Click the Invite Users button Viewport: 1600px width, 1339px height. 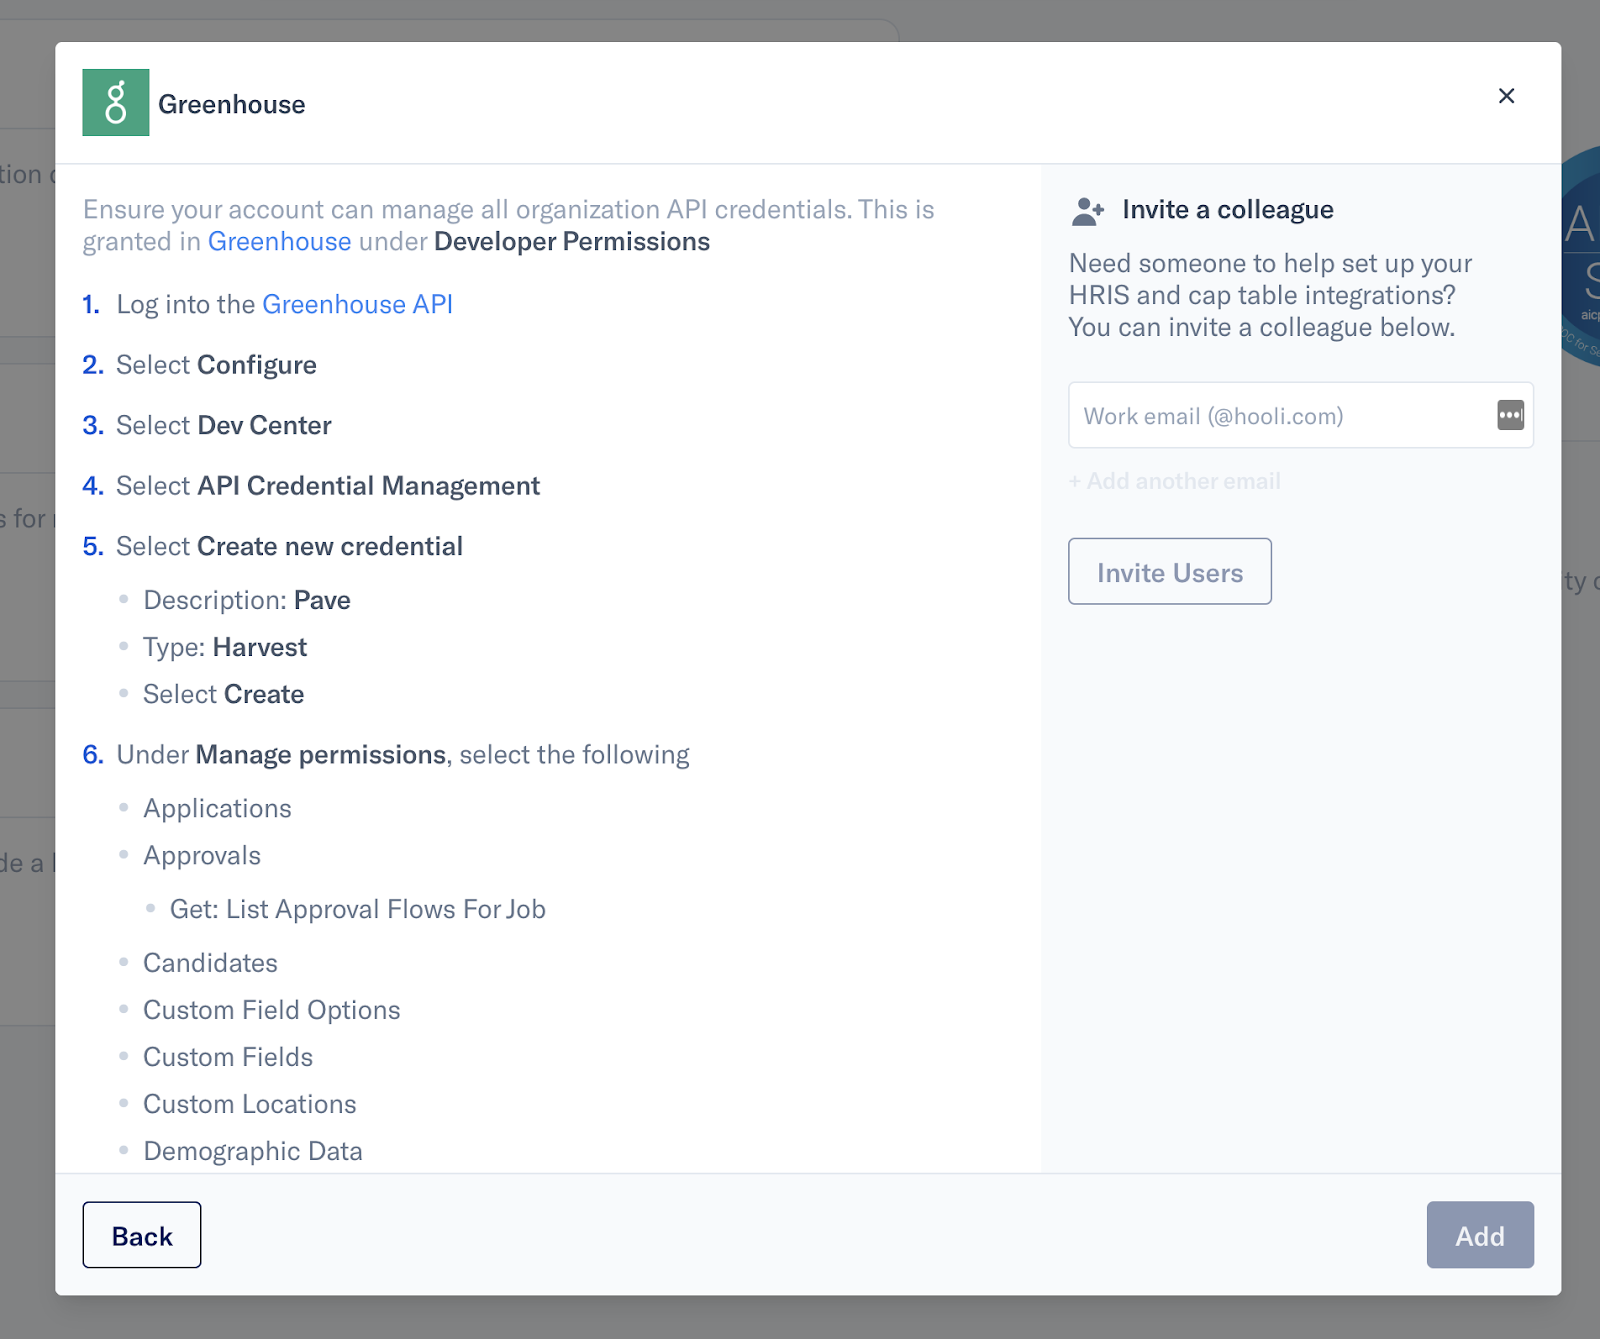coord(1170,571)
